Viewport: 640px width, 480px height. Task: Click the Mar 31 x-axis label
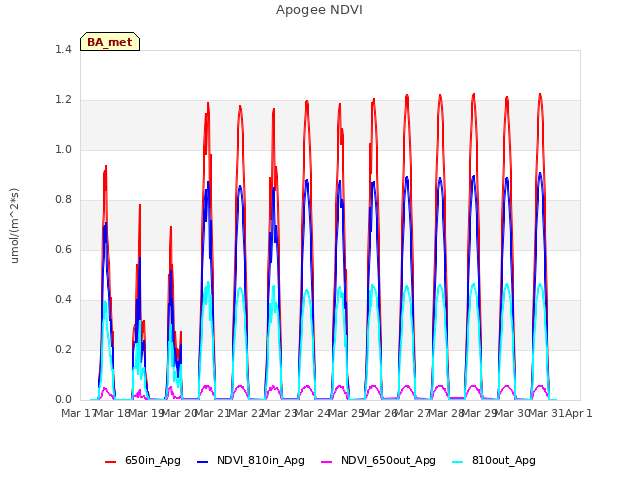click(x=546, y=413)
